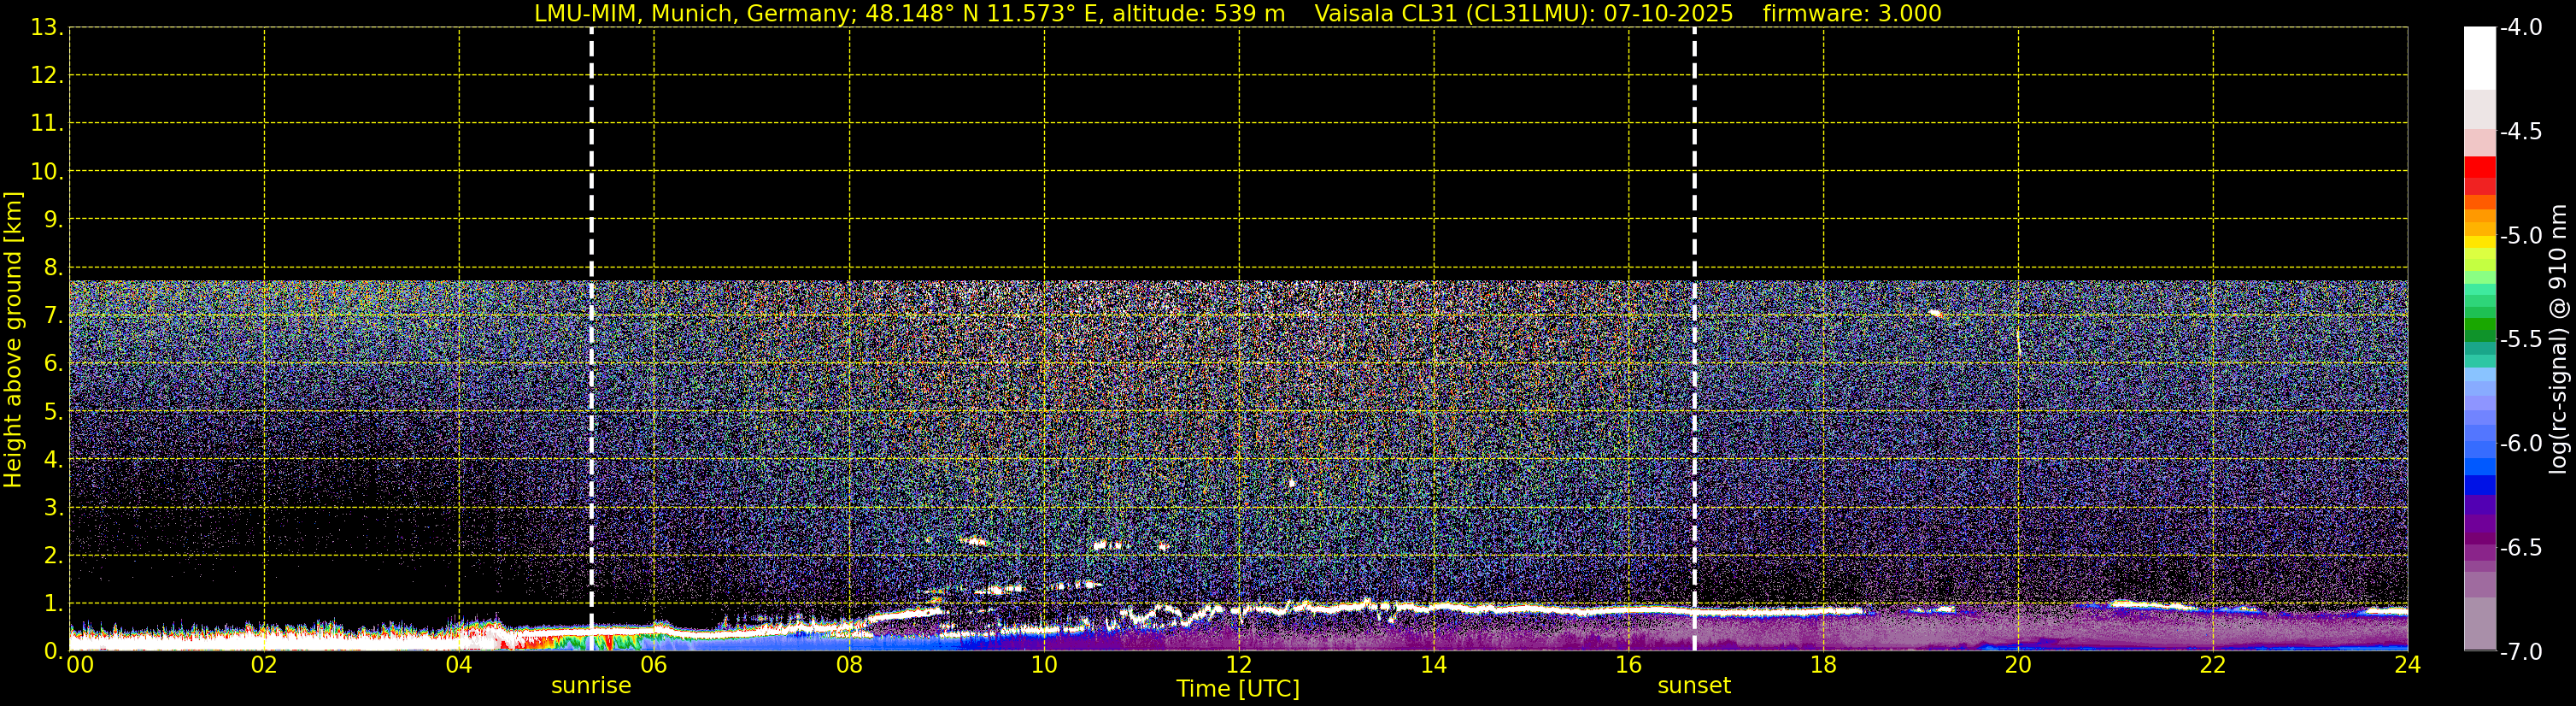
Task: Click the -5.0 tick label on the colorbar
Action: [x=2520, y=236]
